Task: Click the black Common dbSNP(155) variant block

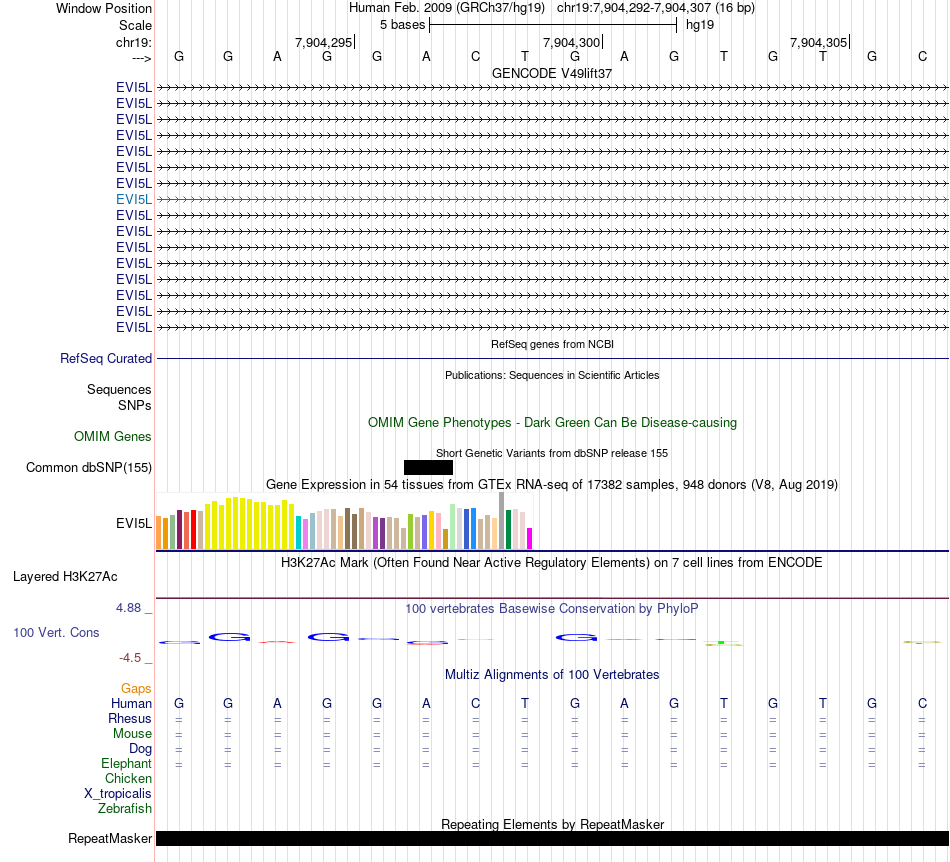Action: (428, 467)
